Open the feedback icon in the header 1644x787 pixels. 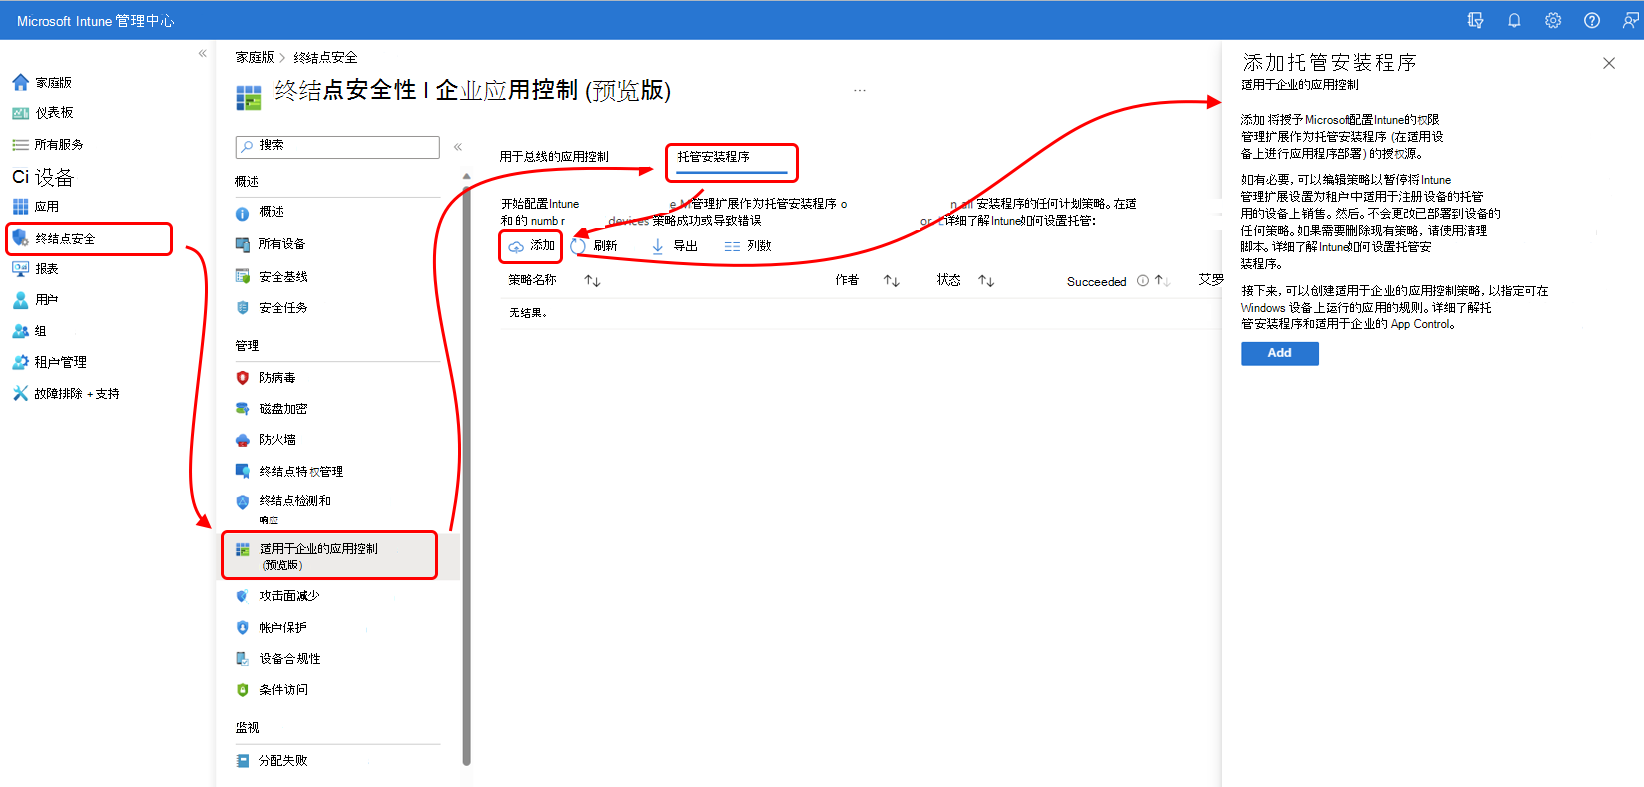pyautogui.click(x=1630, y=20)
